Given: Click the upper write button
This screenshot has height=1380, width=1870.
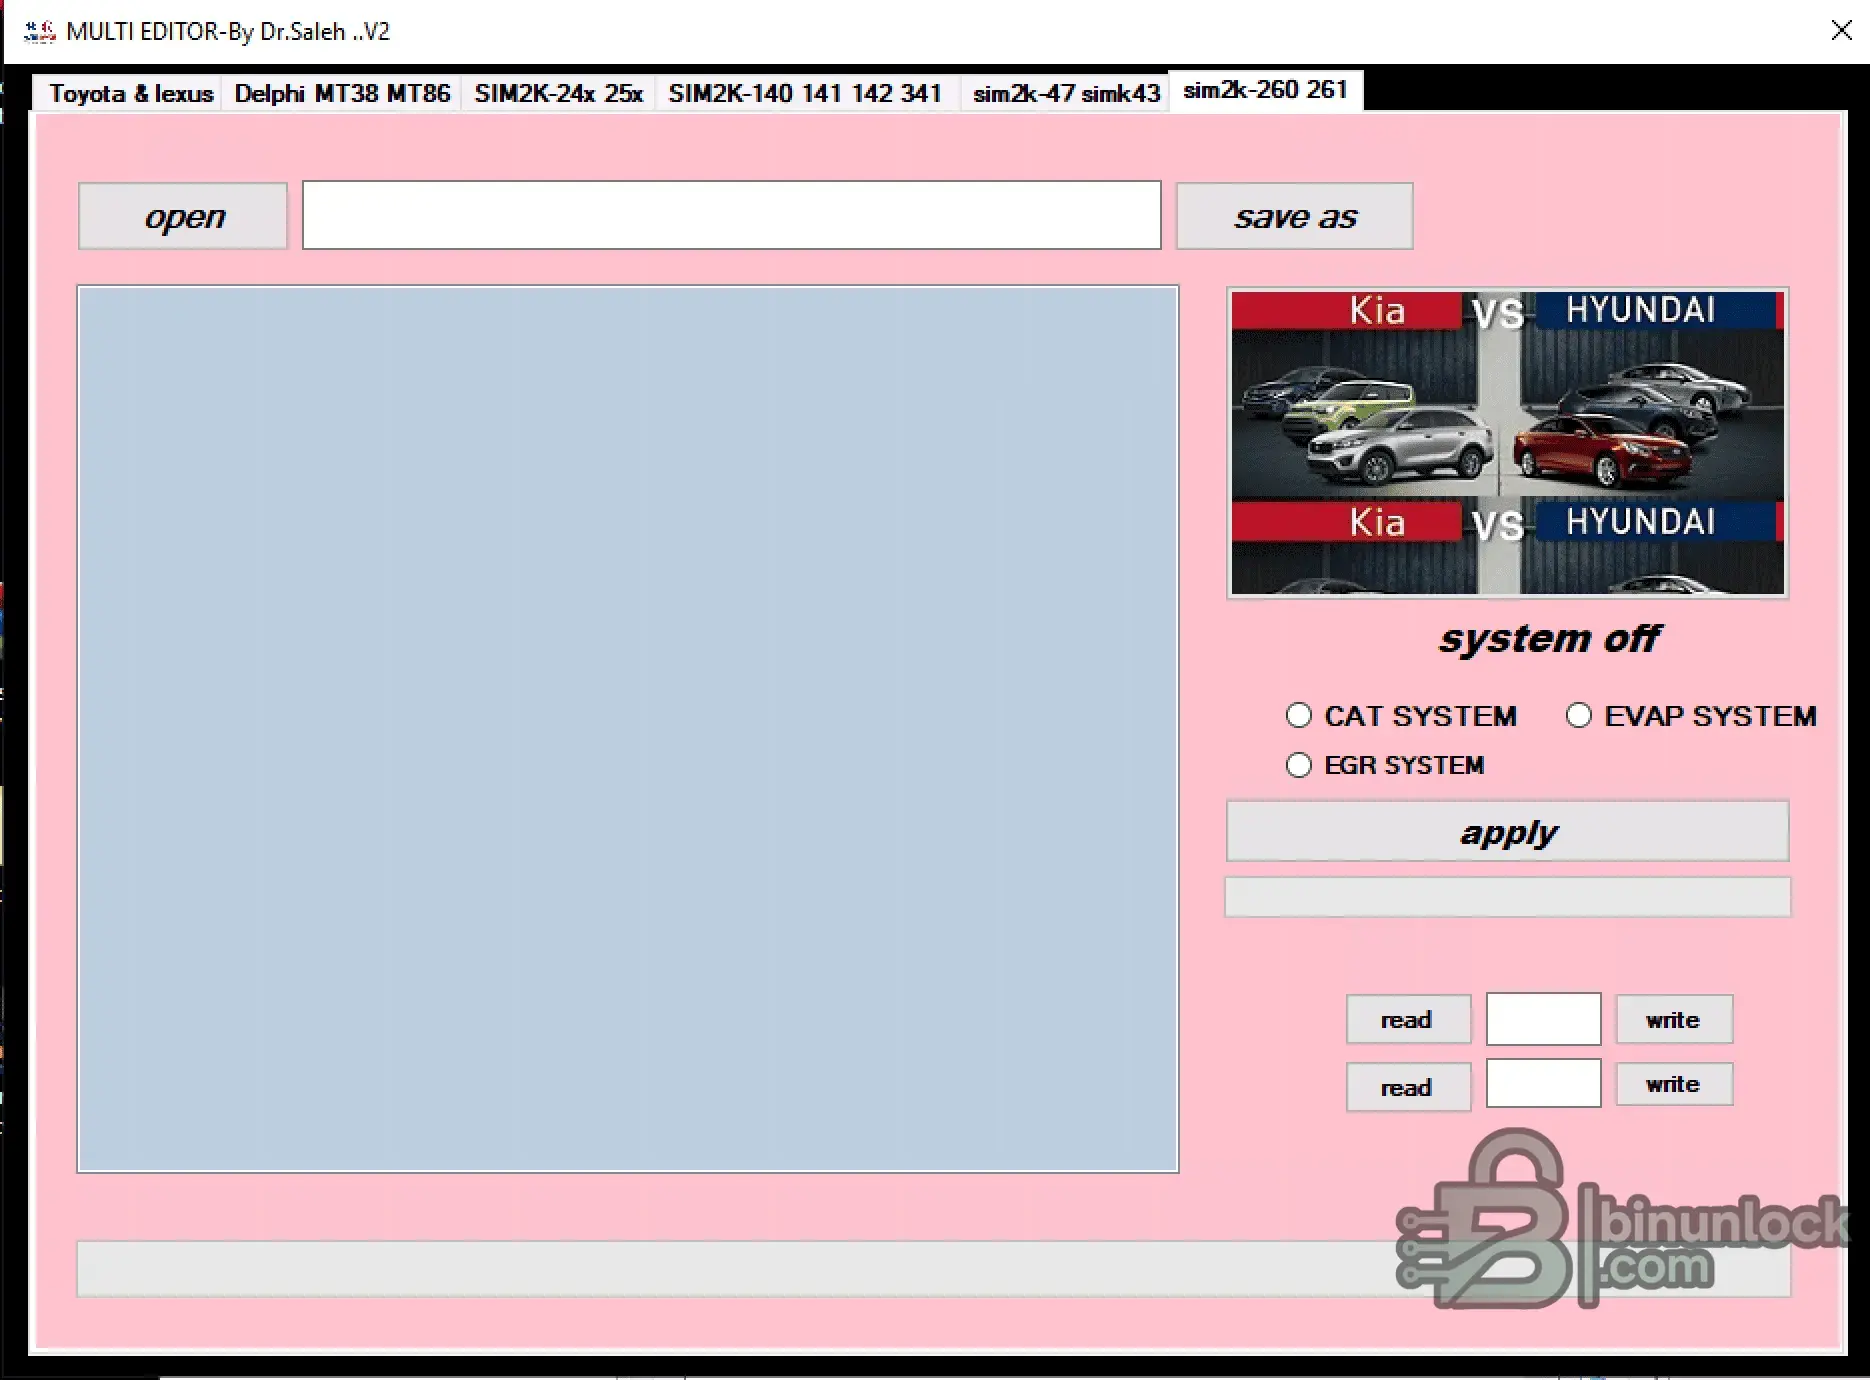Looking at the screenshot, I should [1674, 1020].
